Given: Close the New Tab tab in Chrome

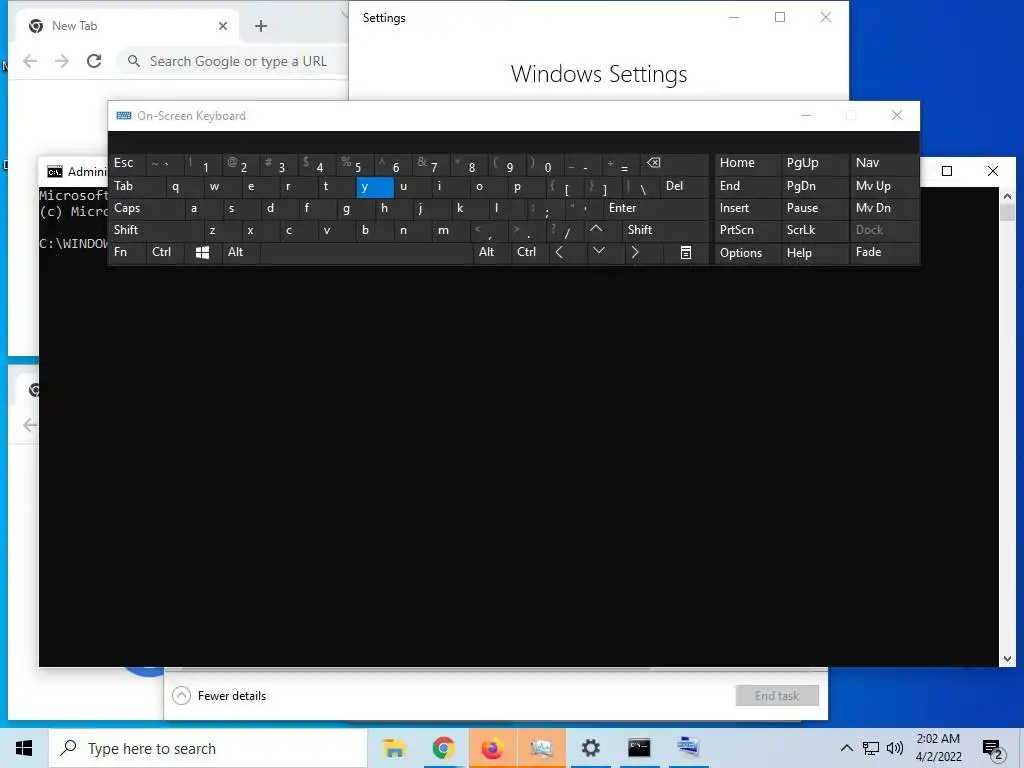Looking at the screenshot, I should [223, 26].
